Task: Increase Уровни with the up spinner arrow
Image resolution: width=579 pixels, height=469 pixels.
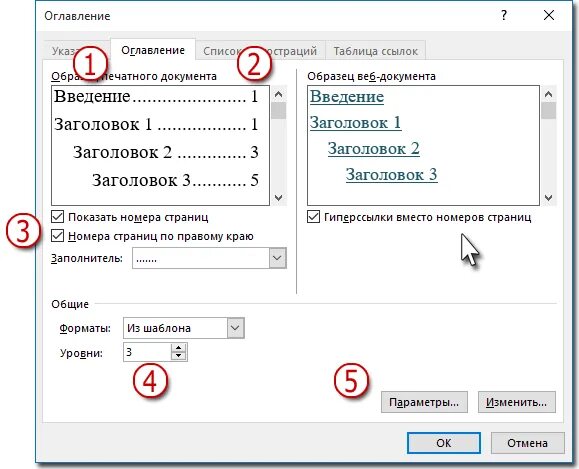Action: point(179,348)
